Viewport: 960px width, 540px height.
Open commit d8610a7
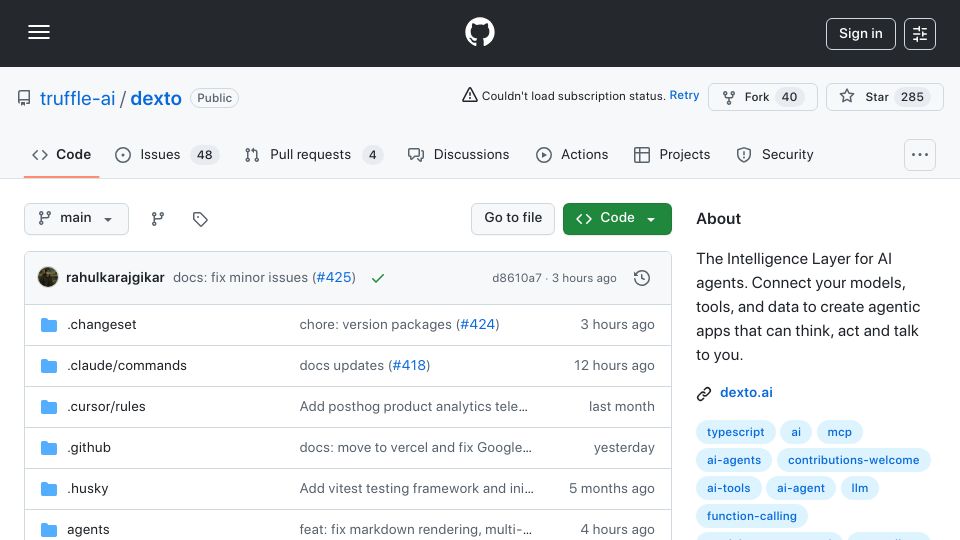pos(517,278)
